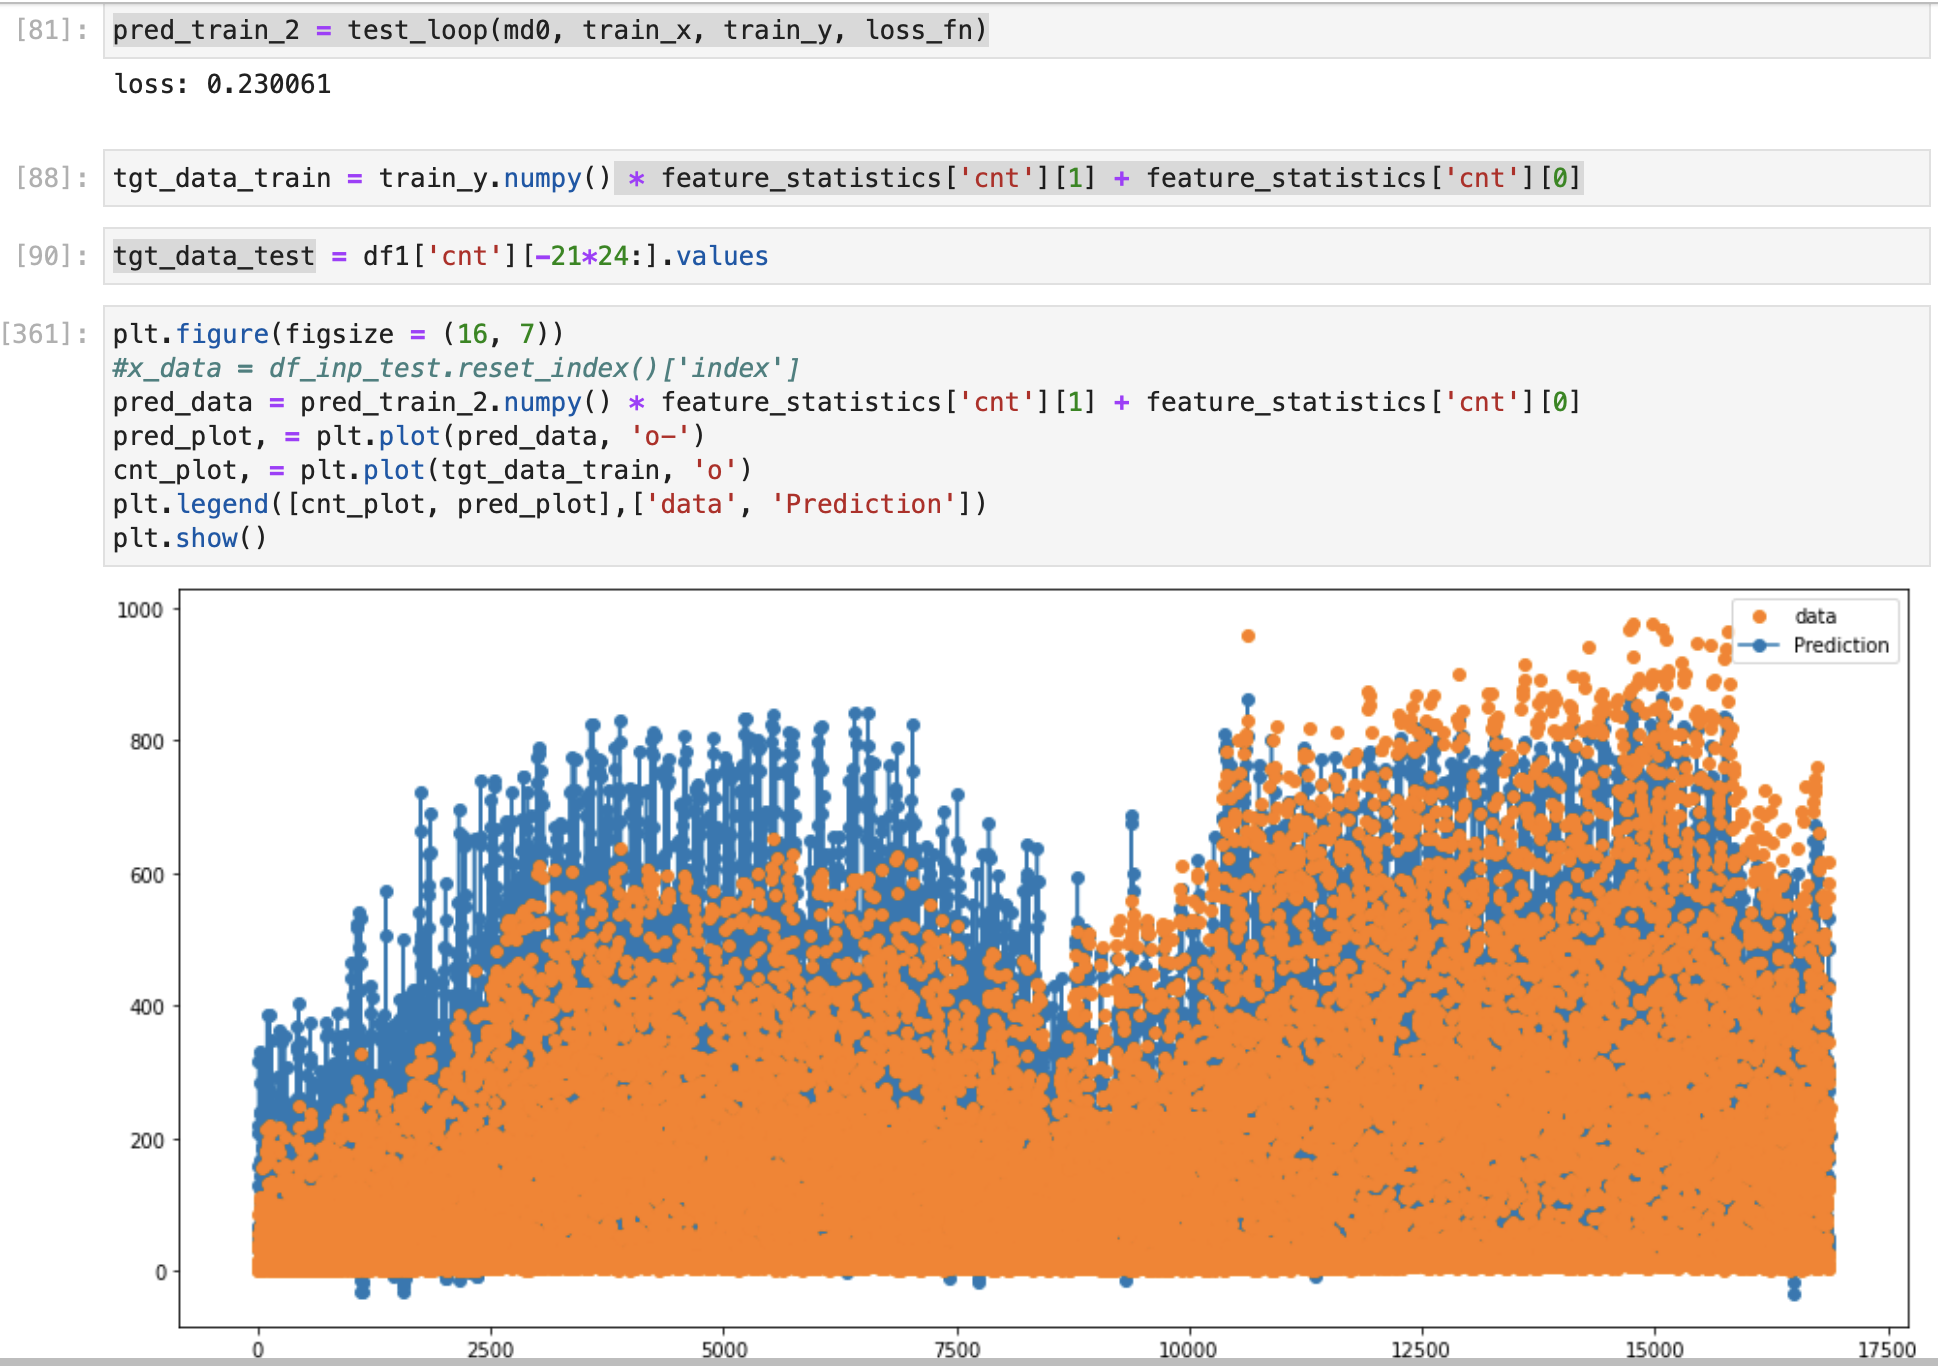Screen dimensions: 1938x1366
Task: Click y-axis tick label 200
Action: 147,1140
